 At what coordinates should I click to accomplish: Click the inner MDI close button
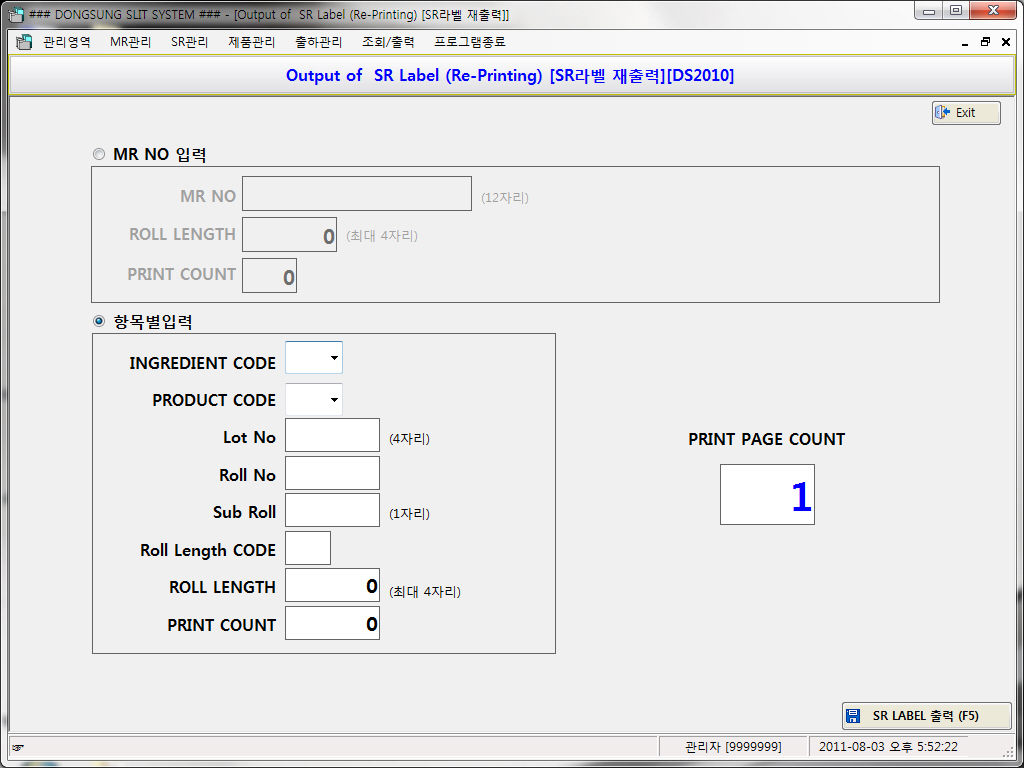point(1006,42)
